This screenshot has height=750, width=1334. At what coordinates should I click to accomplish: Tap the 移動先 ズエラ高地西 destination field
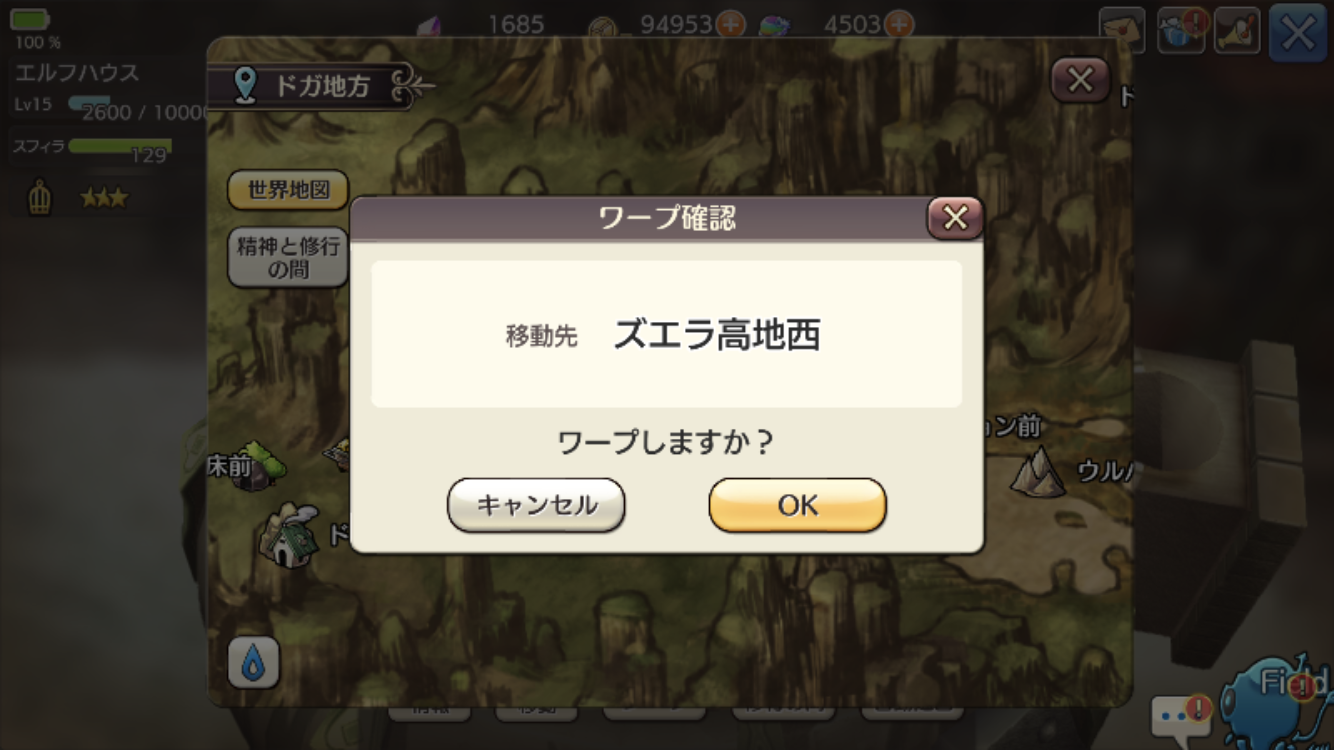[666, 335]
